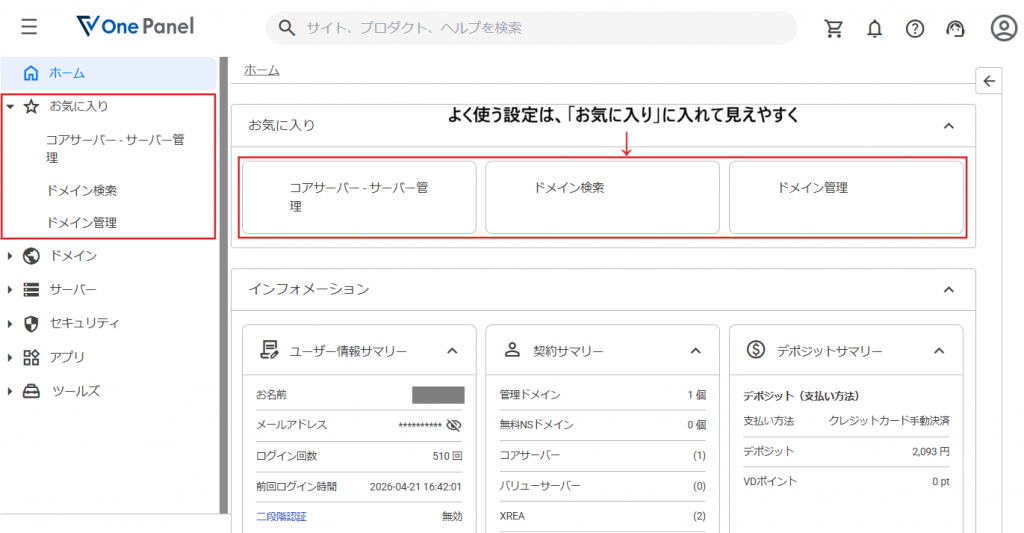This screenshot has width=1024, height=533.
Task: Collapse the インフォメーション panel chevron
Action: point(949,289)
